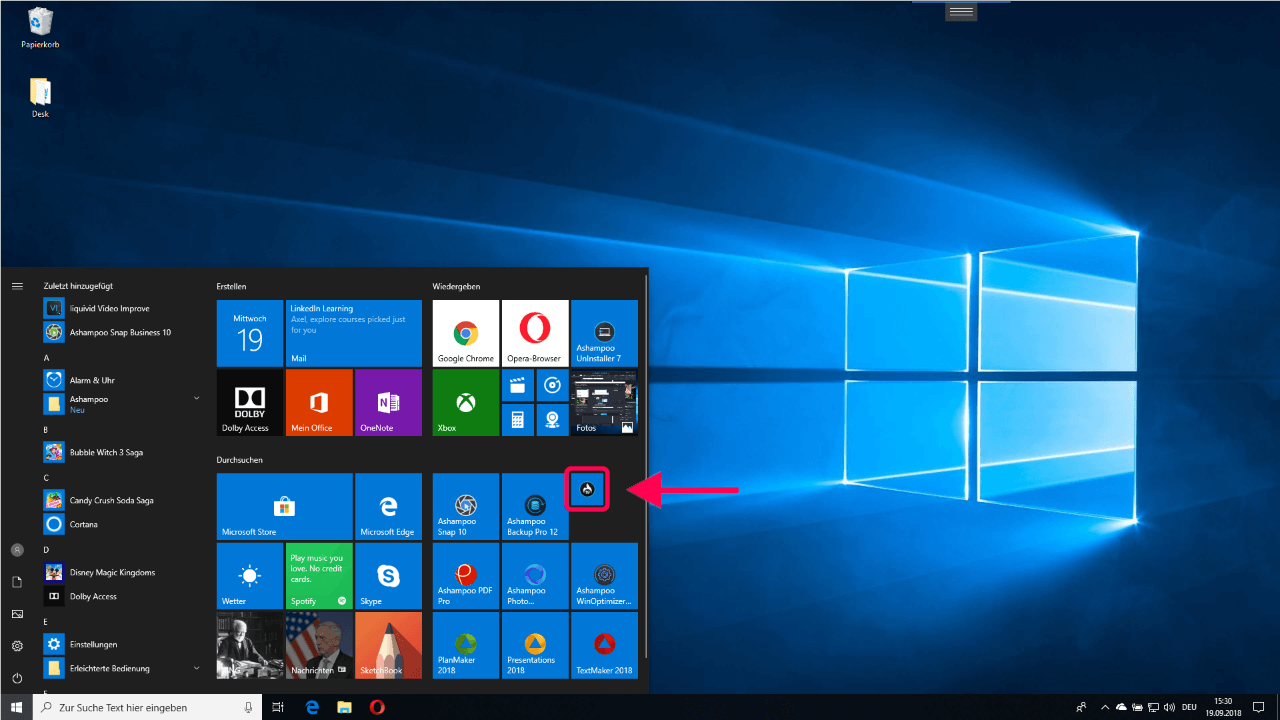
Task: Launch Microsoft Edge tile
Action: 388,506
